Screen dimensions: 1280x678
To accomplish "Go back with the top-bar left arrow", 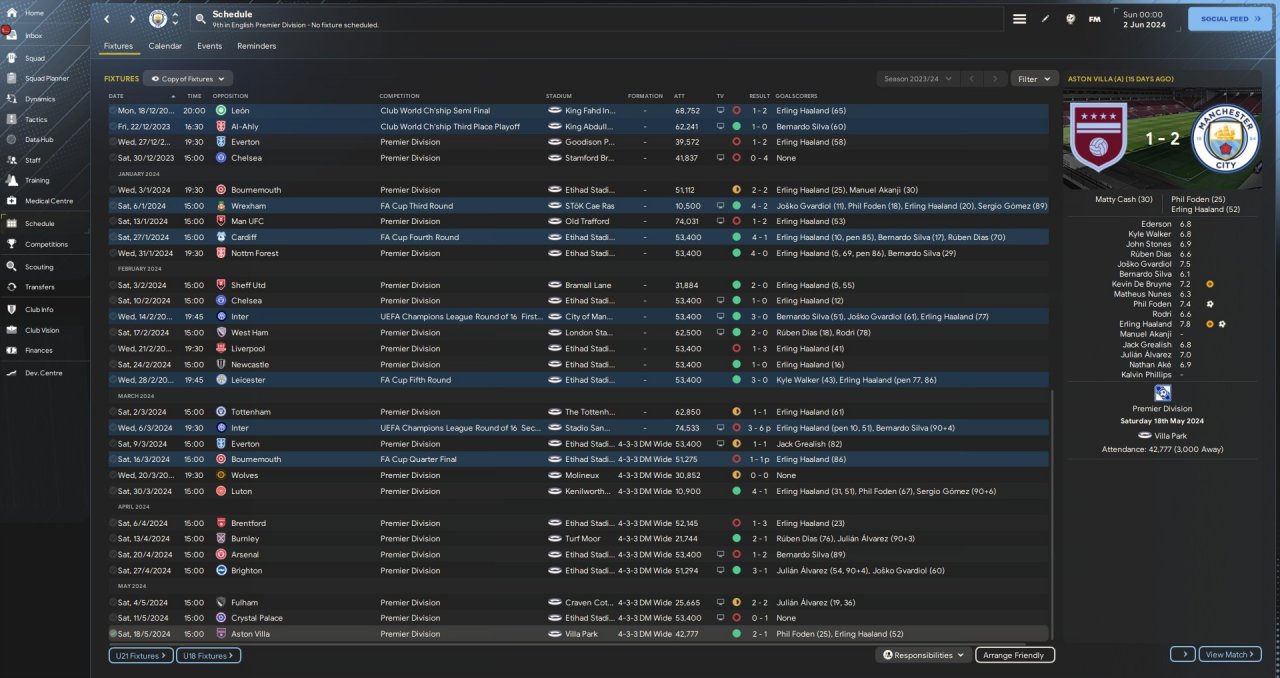I will [x=108, y=19].
